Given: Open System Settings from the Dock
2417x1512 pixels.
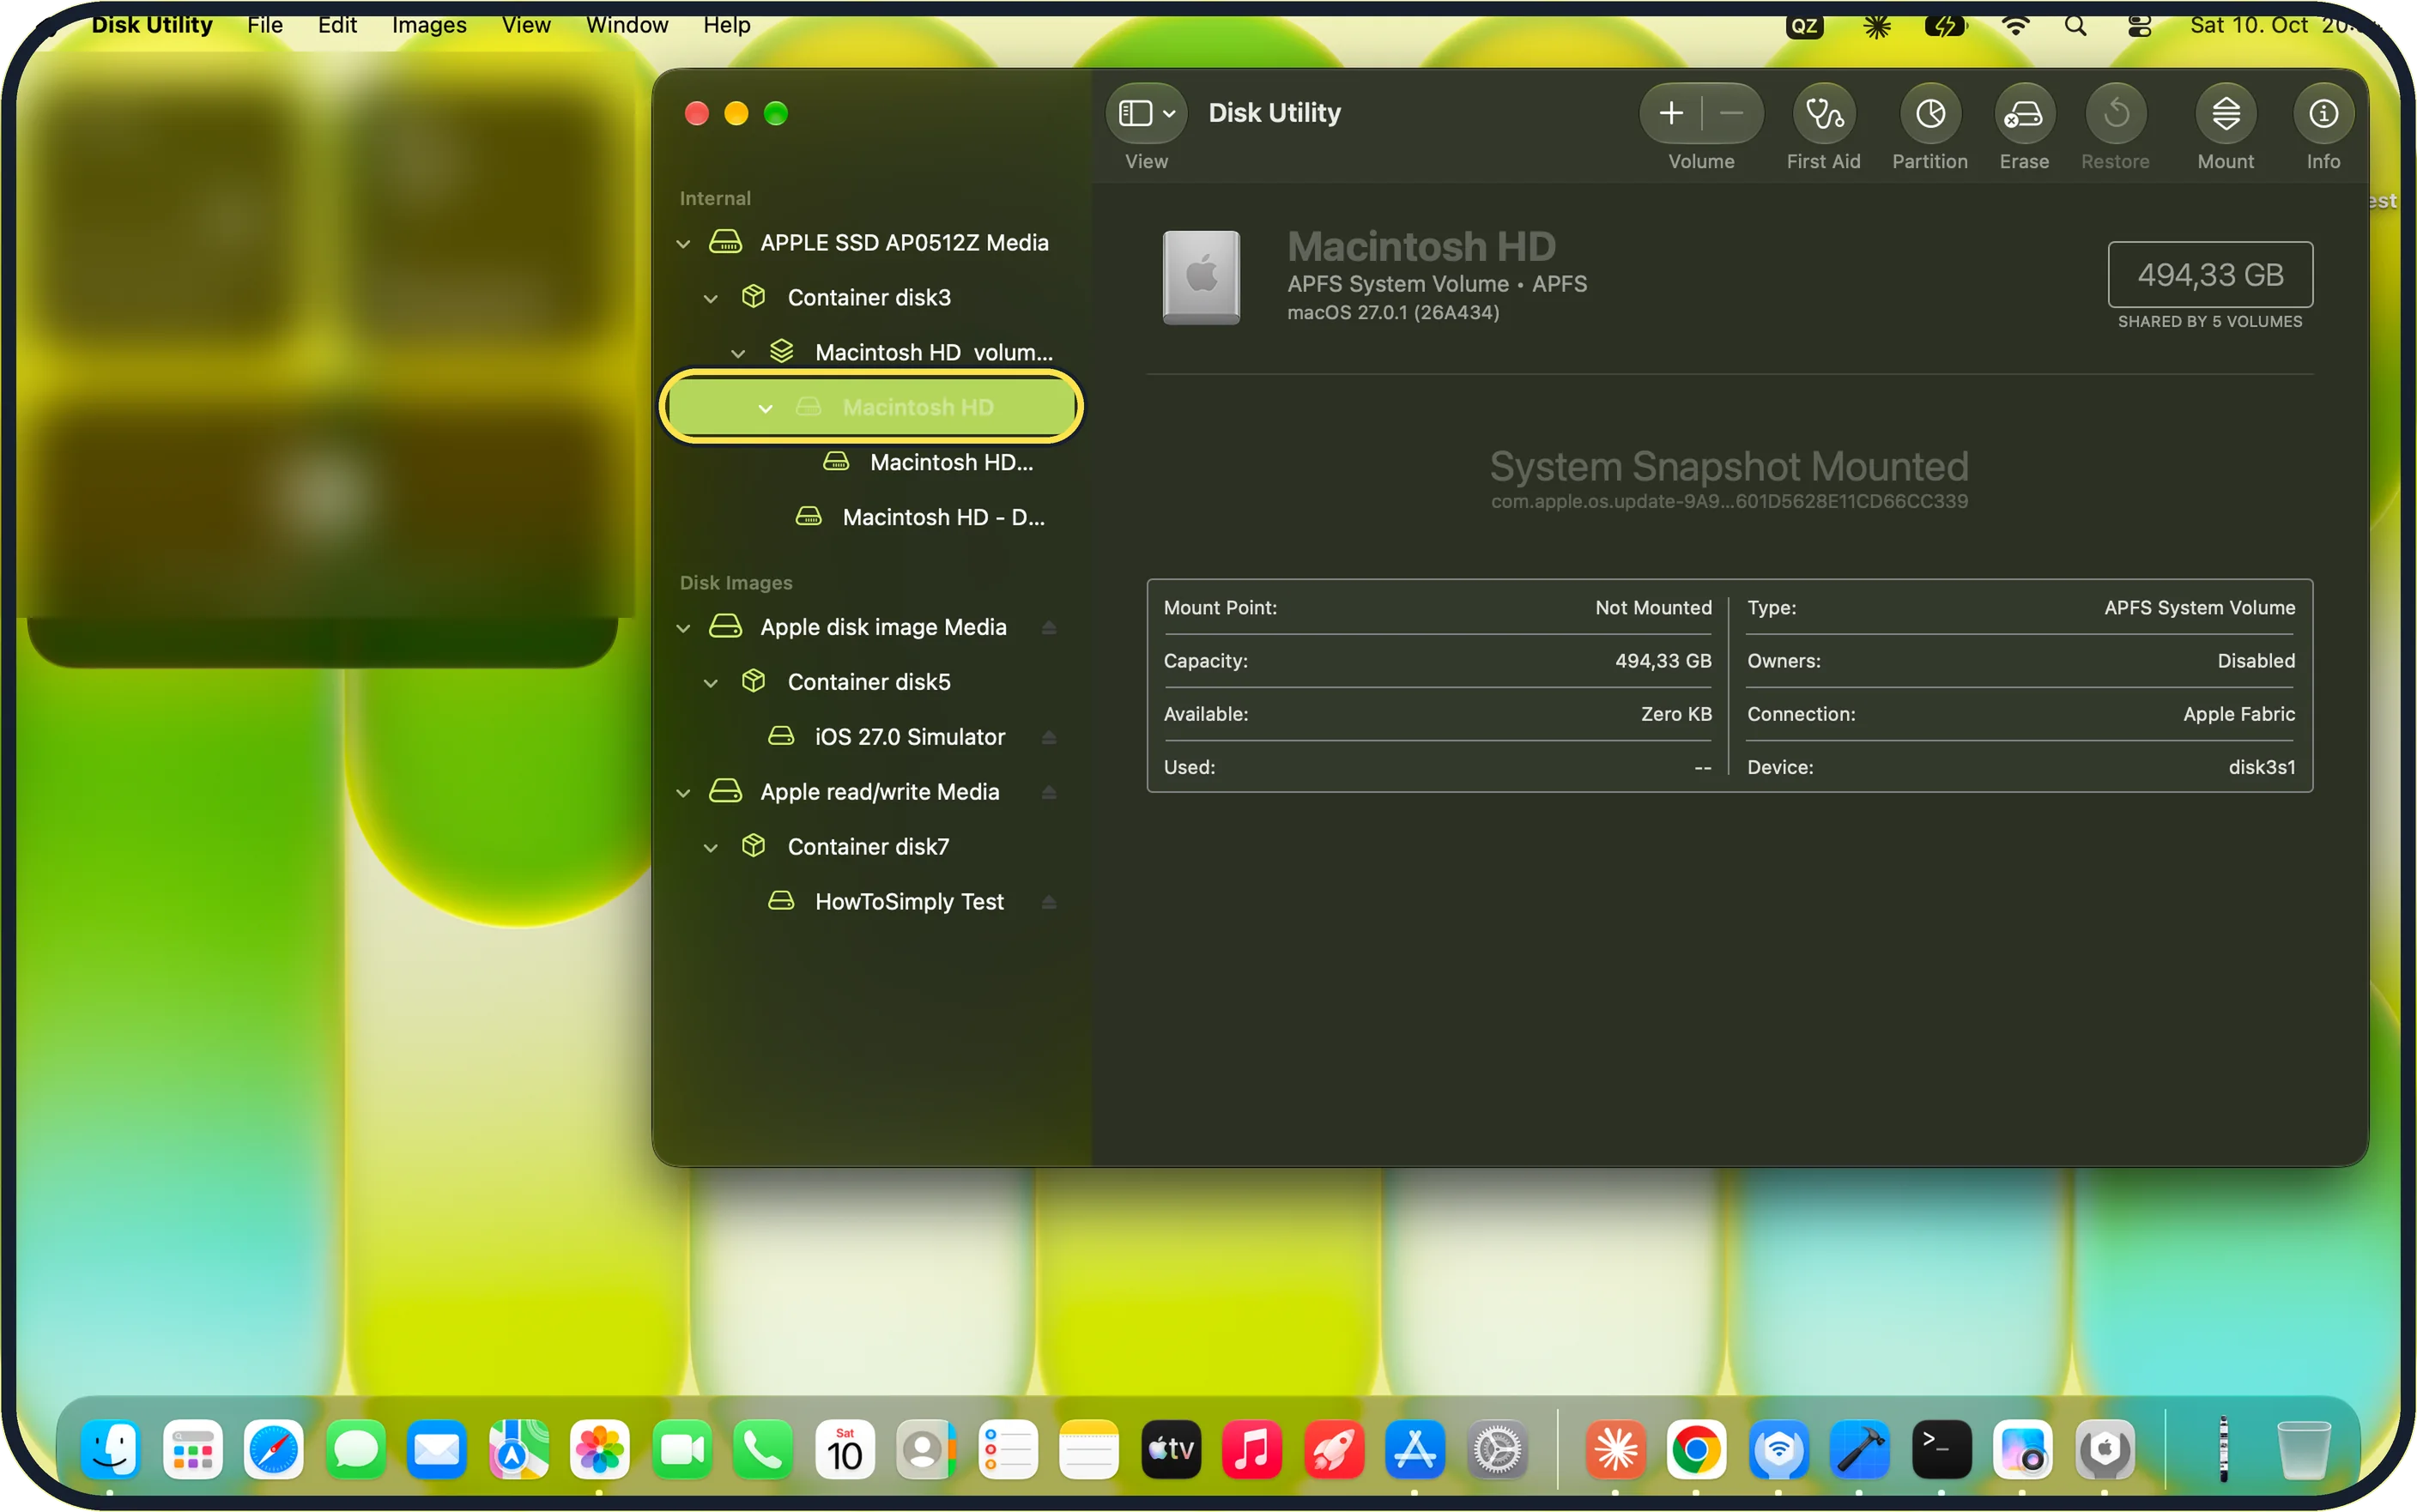Looking at the screenshot, I should 1496,1449.
